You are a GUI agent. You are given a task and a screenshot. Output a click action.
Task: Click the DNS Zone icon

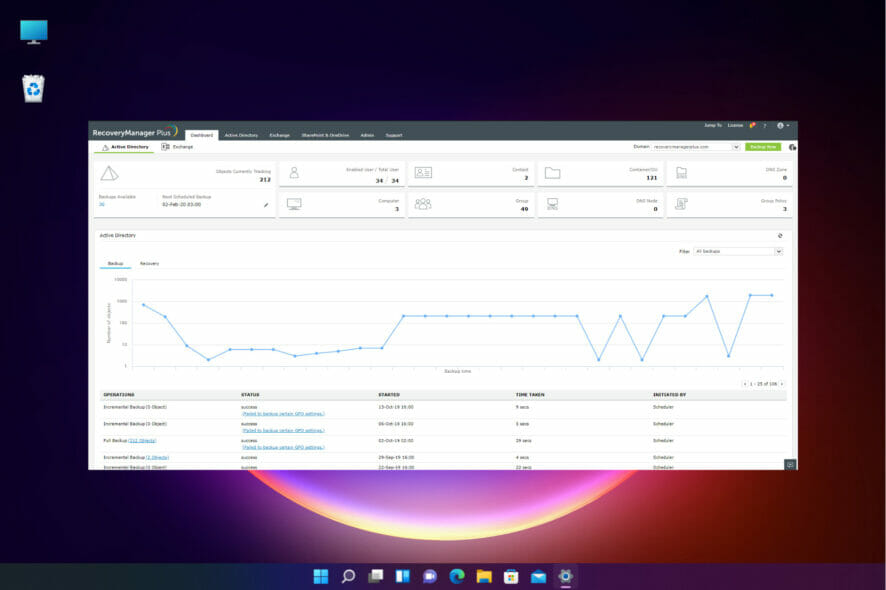click(x=681, y=173)
